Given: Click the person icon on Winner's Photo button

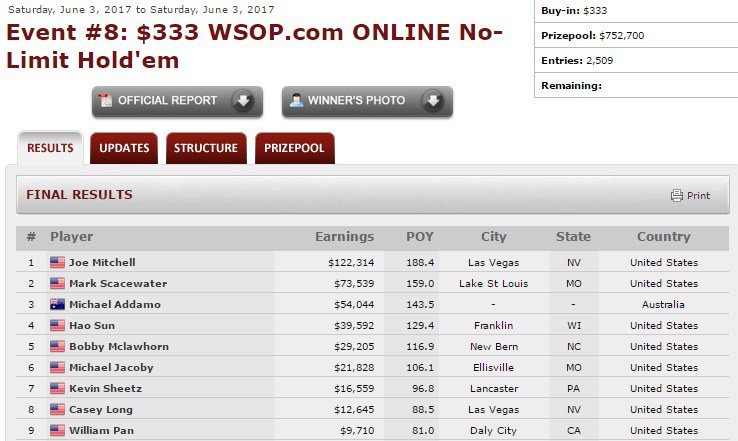Looking at the screenshot, I should (x=297, y=100).
